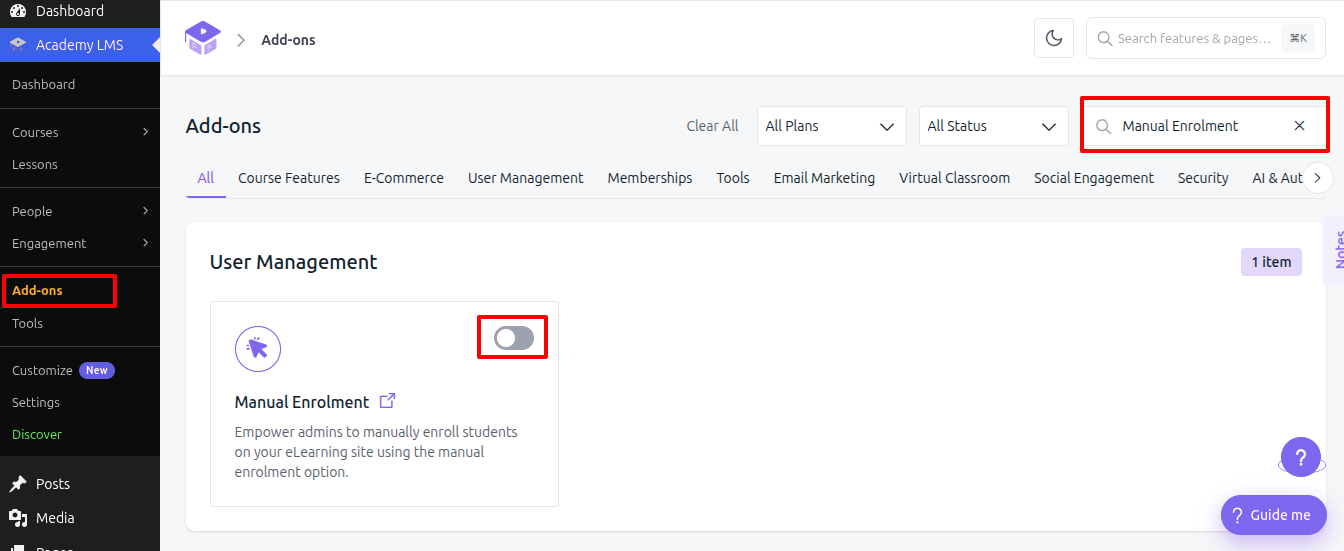The height and width of the screenshot is (551, 1344).
Task: Switch to Security tab
Action: pyautogui.click(x=1203, y=178)
